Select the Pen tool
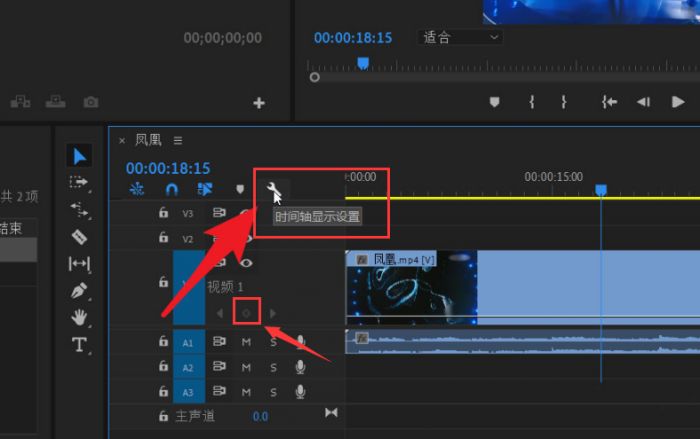 pos(79,291)
